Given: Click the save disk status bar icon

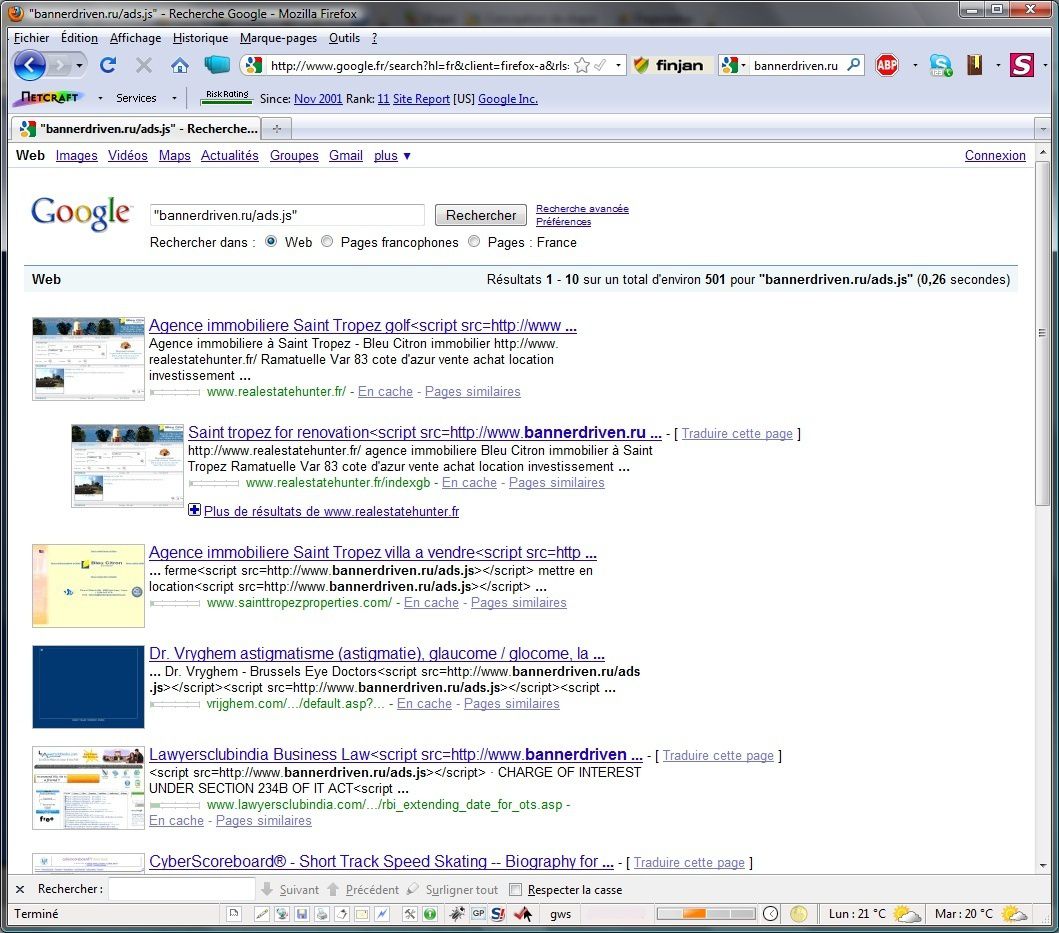Looking at the screenshot, I should (x=302, y=914).
